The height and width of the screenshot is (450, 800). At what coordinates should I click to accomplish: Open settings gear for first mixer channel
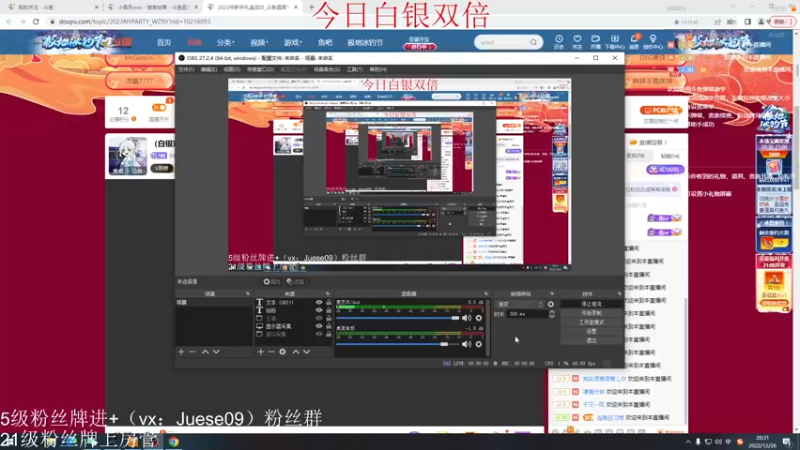pyautogui.click(x=479, y=318)
